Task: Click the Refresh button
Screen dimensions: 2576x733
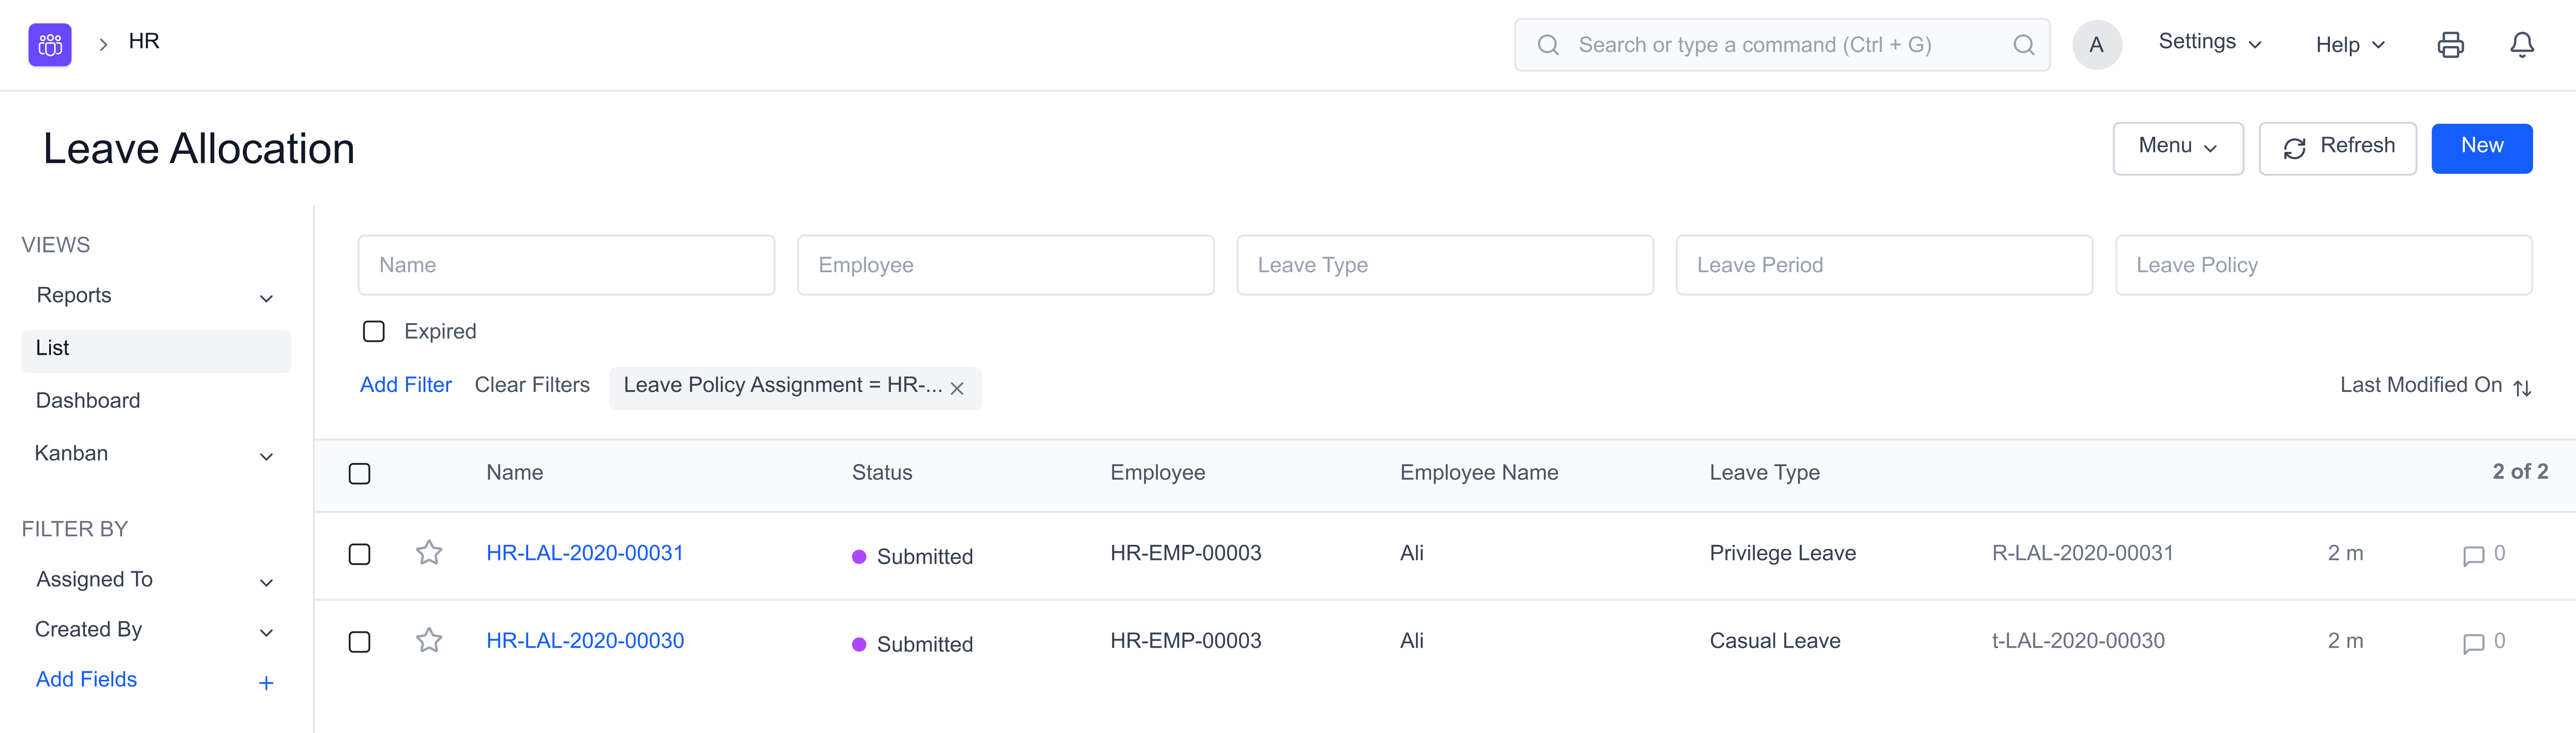Action: click(2337, 148)
